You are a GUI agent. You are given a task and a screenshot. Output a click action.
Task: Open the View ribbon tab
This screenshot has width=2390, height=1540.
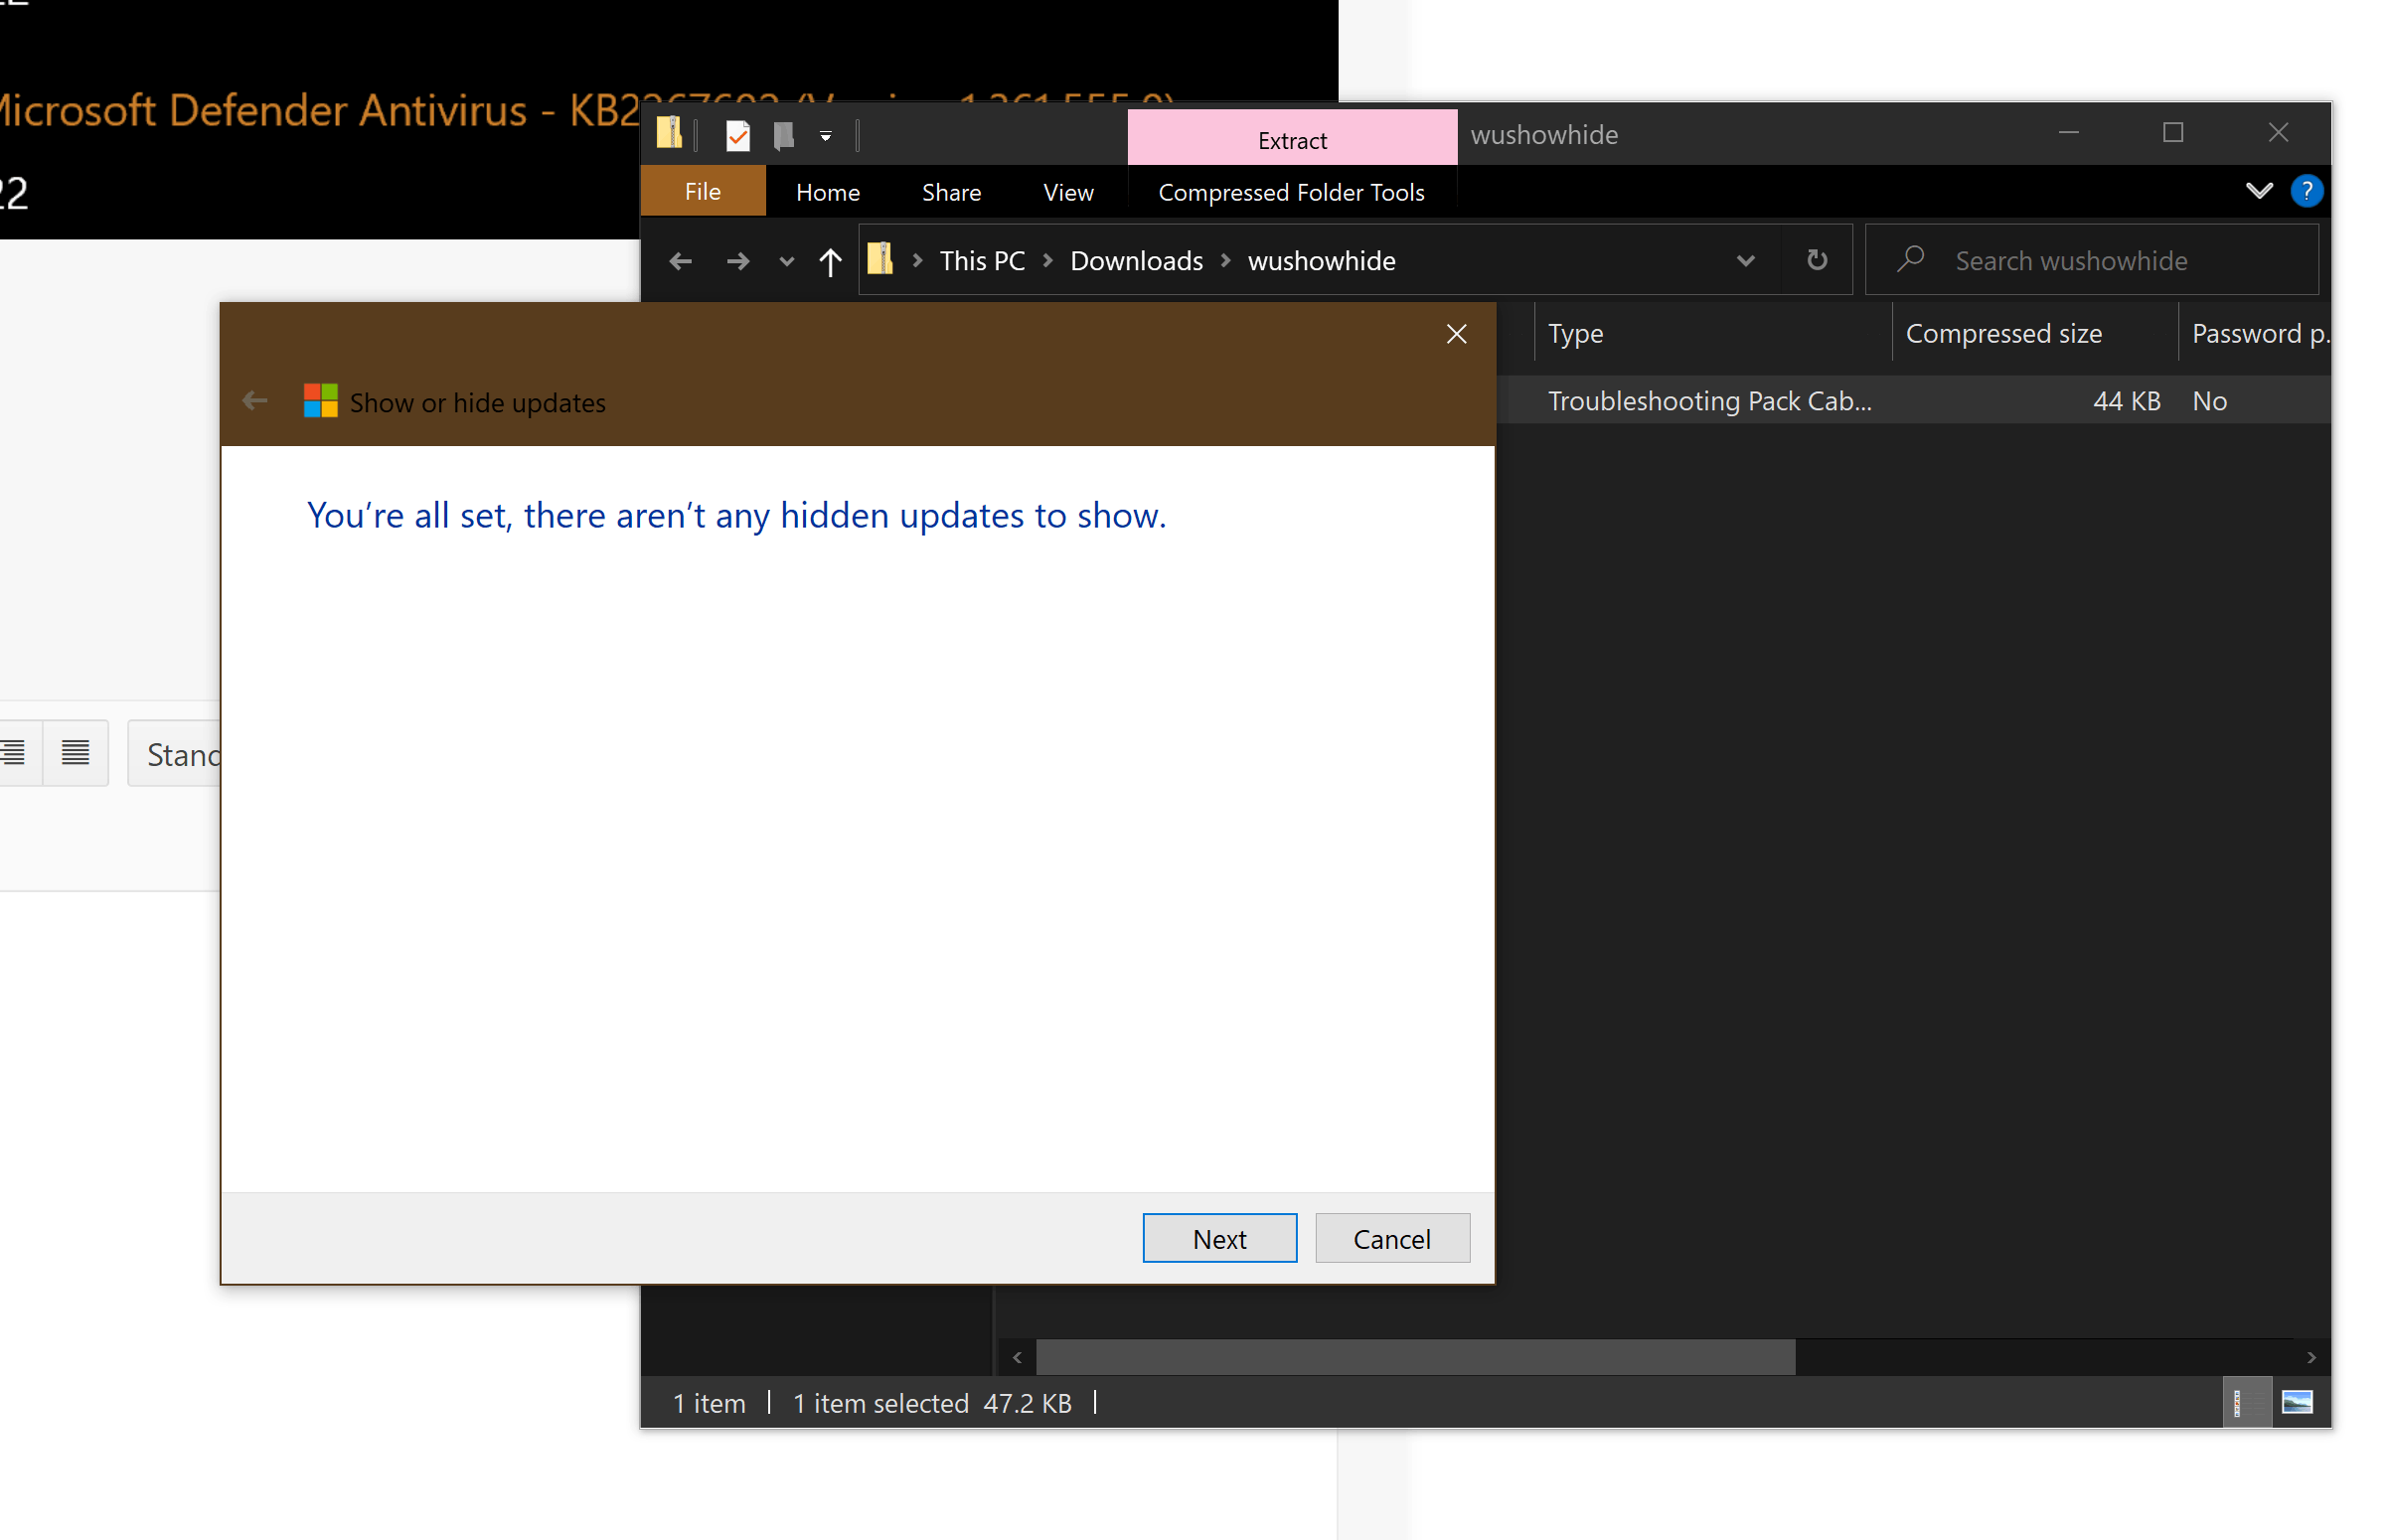[1067, 192]
